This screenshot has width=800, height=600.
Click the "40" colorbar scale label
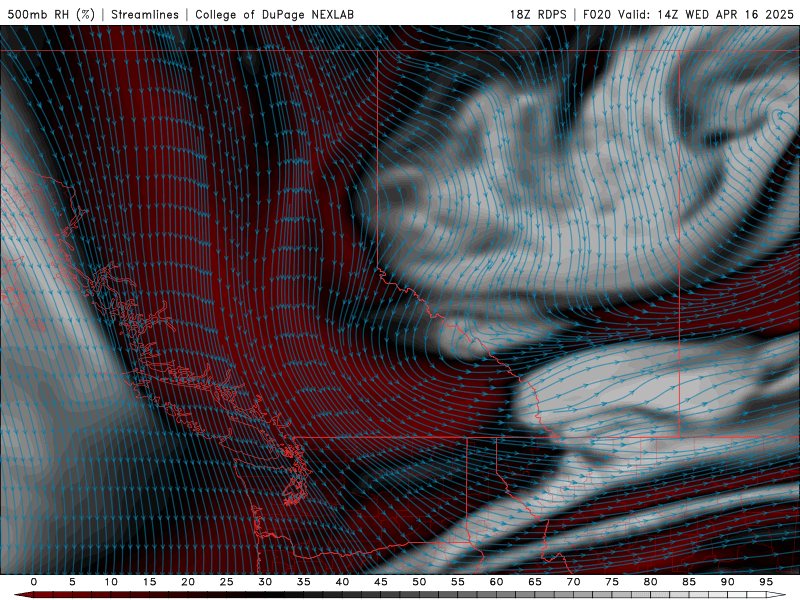coord(342,582)
